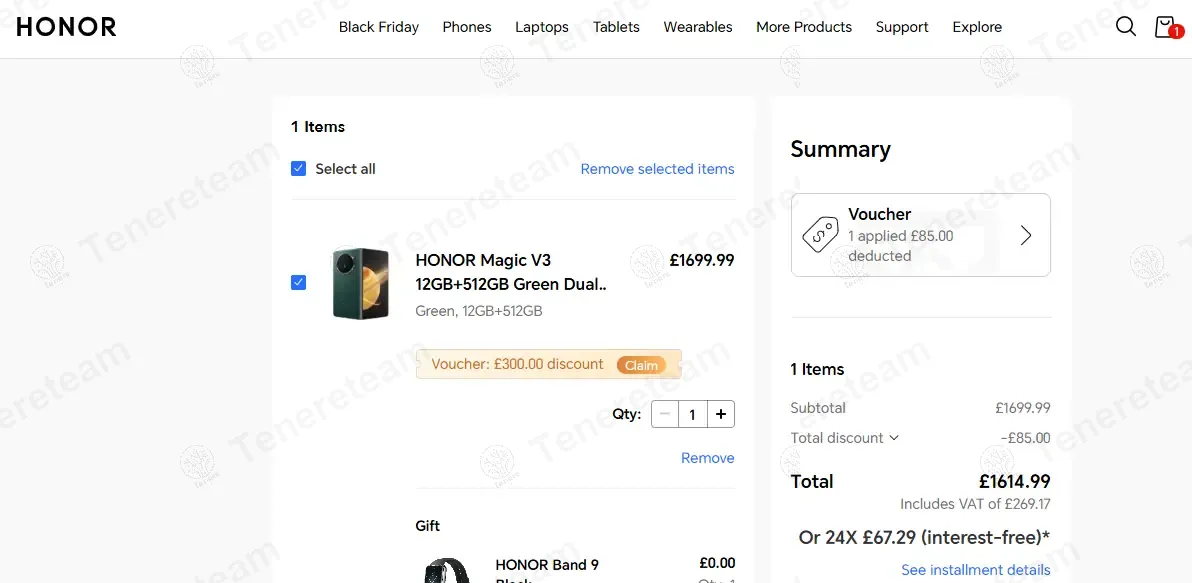This screenshot has height=583, width=1192.
Task: Open the Black Friday menu item
Action: pos(379,27)
